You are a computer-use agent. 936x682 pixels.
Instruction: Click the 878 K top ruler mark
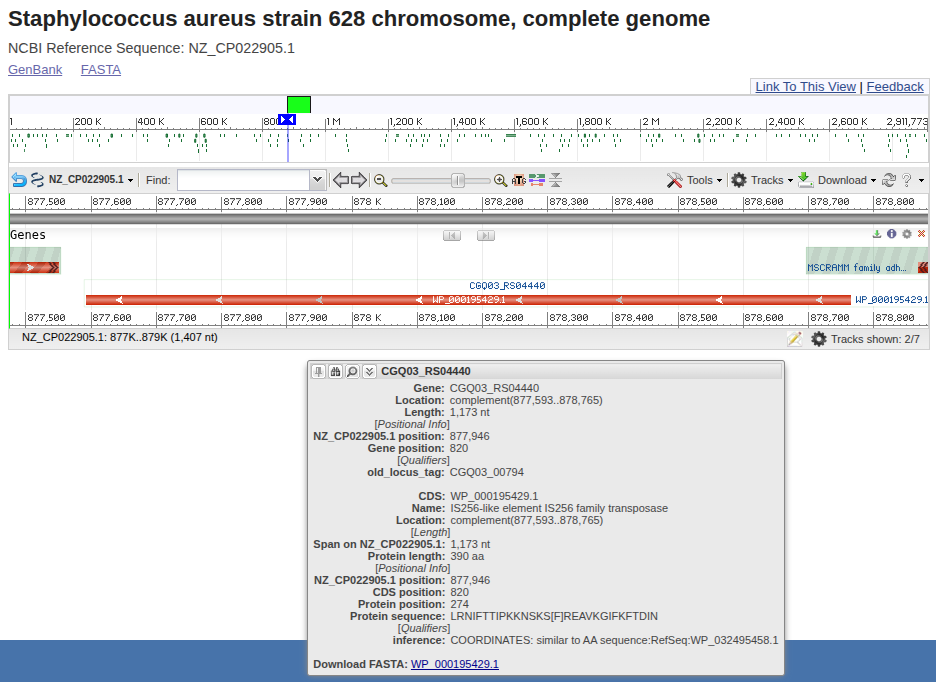coord(367,202)
